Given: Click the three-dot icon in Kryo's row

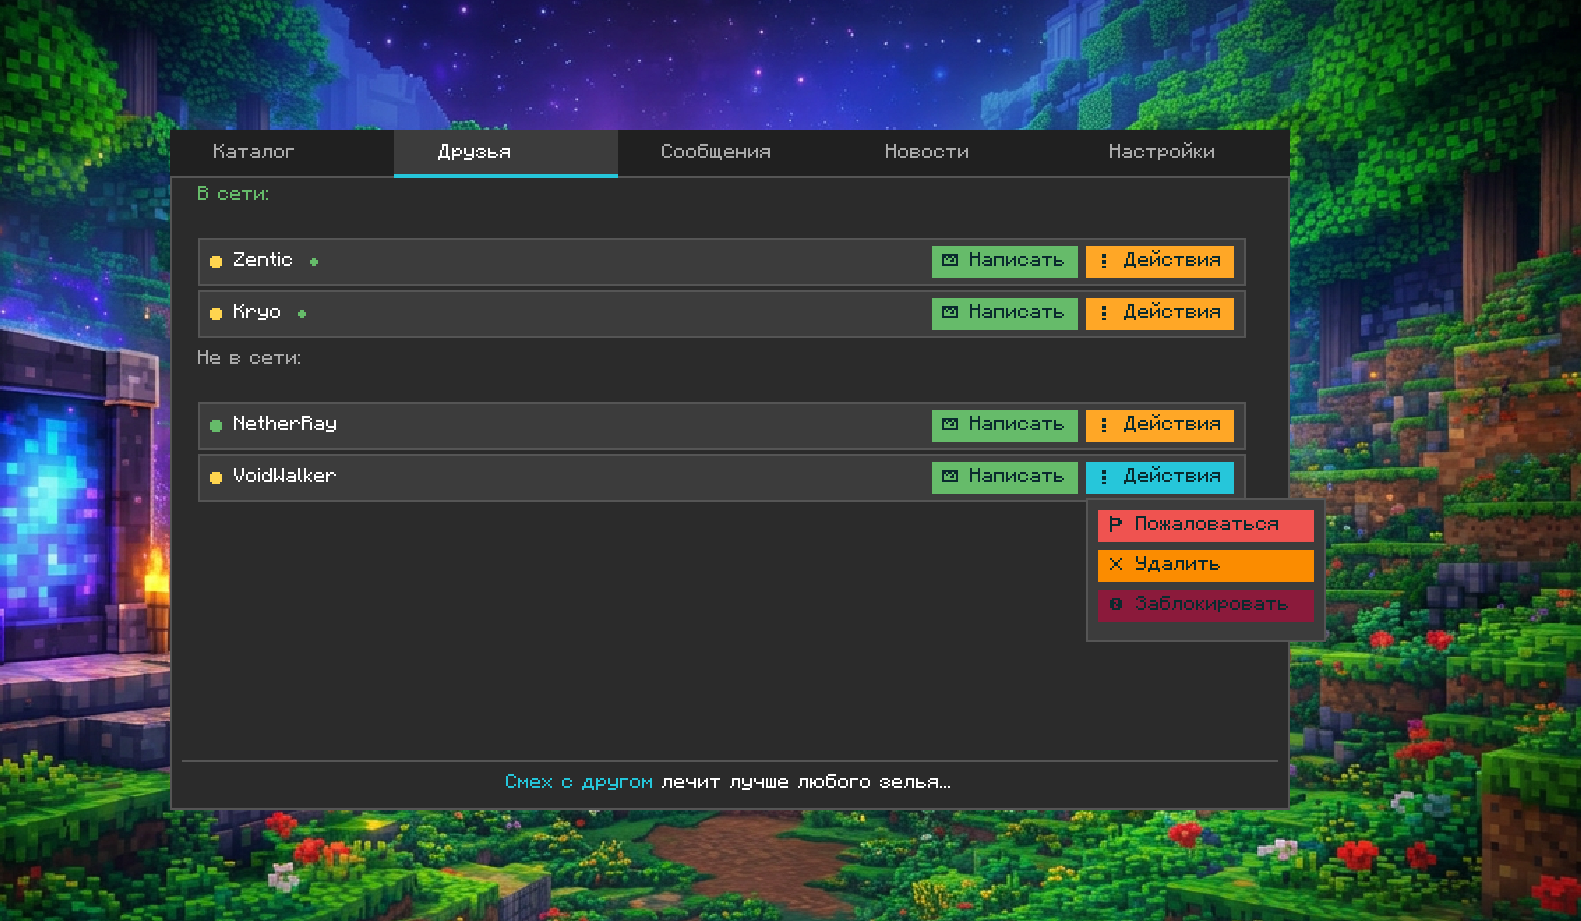Looking at the screenshot, I should [x=1104, y=313].
